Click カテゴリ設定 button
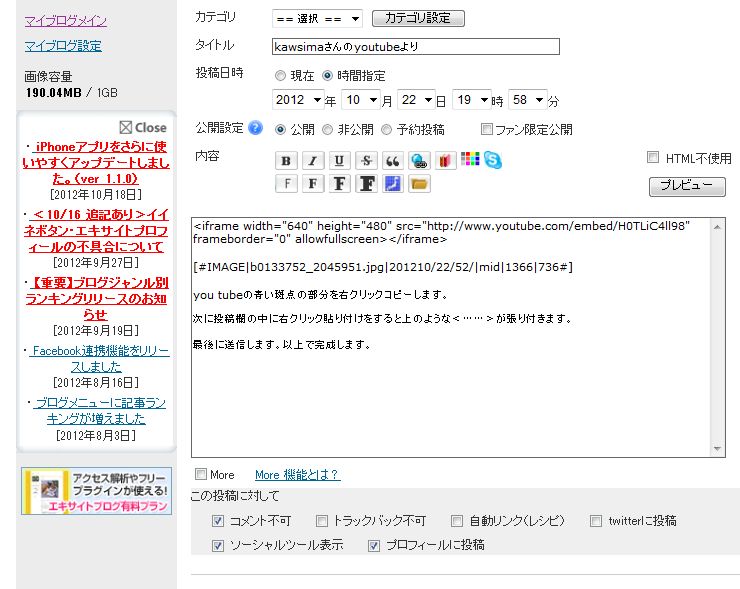This screenshot has height=589, width=740. (x=418, y=18)
